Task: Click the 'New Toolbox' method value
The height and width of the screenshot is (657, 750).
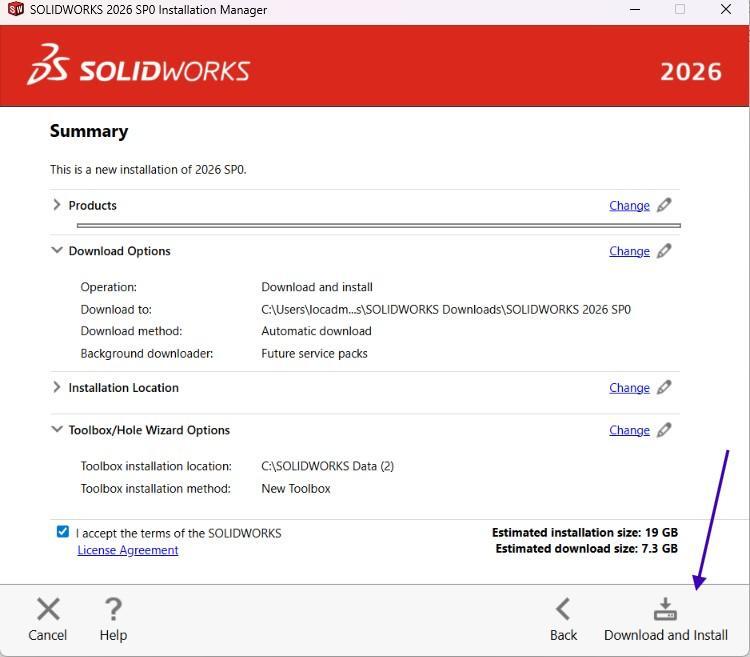Action: [x=296, y=489]
